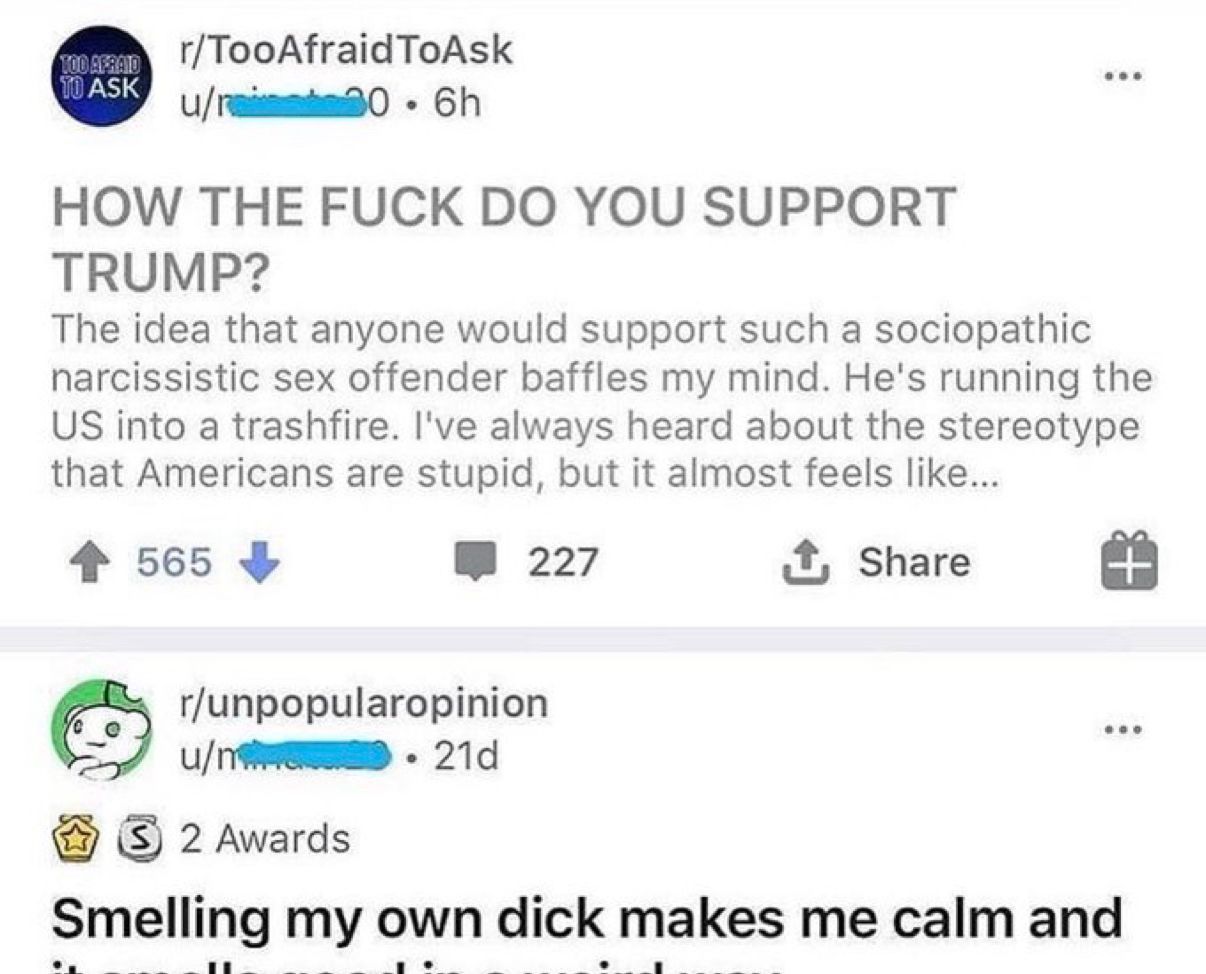
Task: Go to r/unpopularopinion subreddit
Action: 360,702
